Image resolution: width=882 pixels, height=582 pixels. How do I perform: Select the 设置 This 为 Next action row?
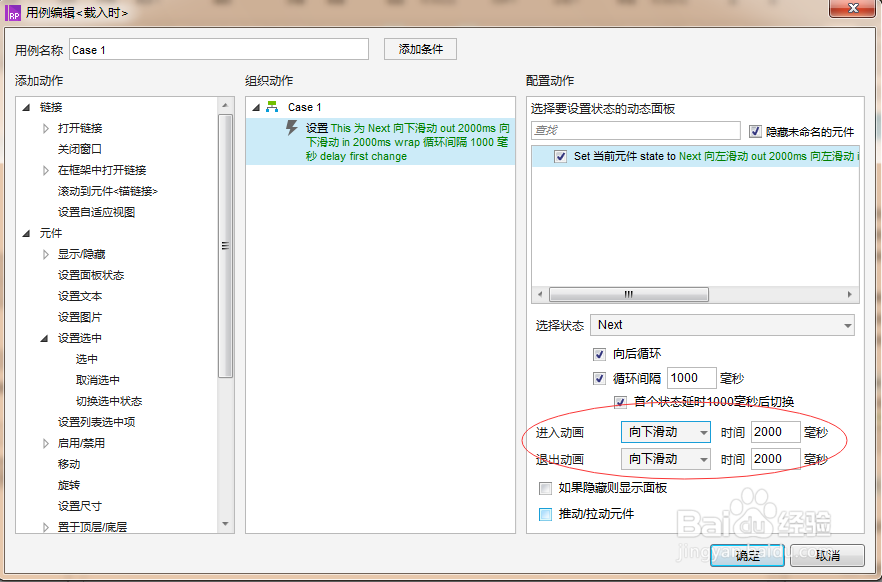(x=380, y=142)
